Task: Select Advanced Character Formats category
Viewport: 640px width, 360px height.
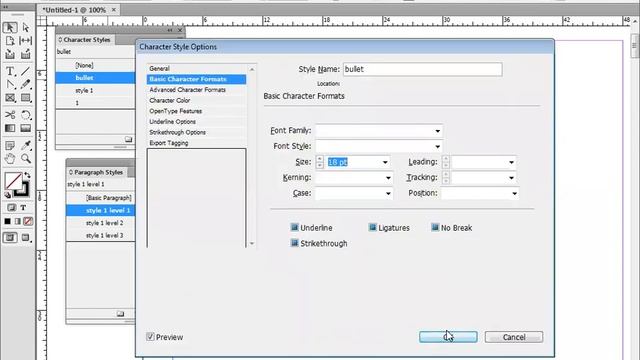Action: pos(196,90)
